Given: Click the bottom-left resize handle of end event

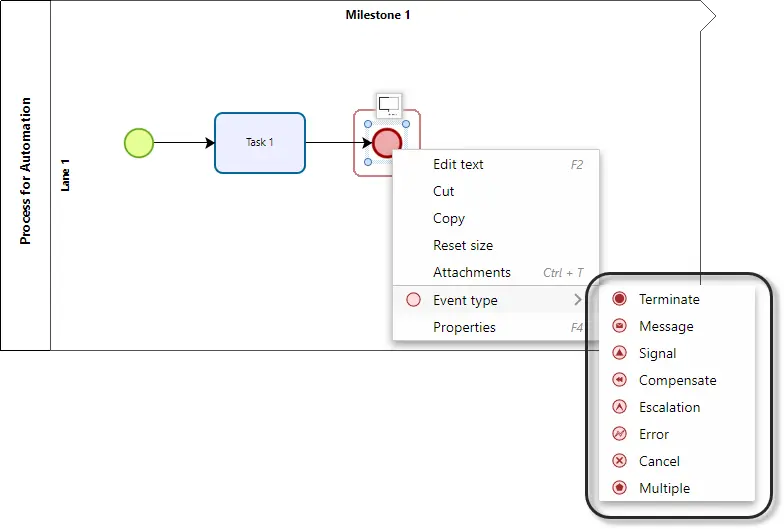Looking at the screenshot, I should pyautogui.click(x=368, y=162).
